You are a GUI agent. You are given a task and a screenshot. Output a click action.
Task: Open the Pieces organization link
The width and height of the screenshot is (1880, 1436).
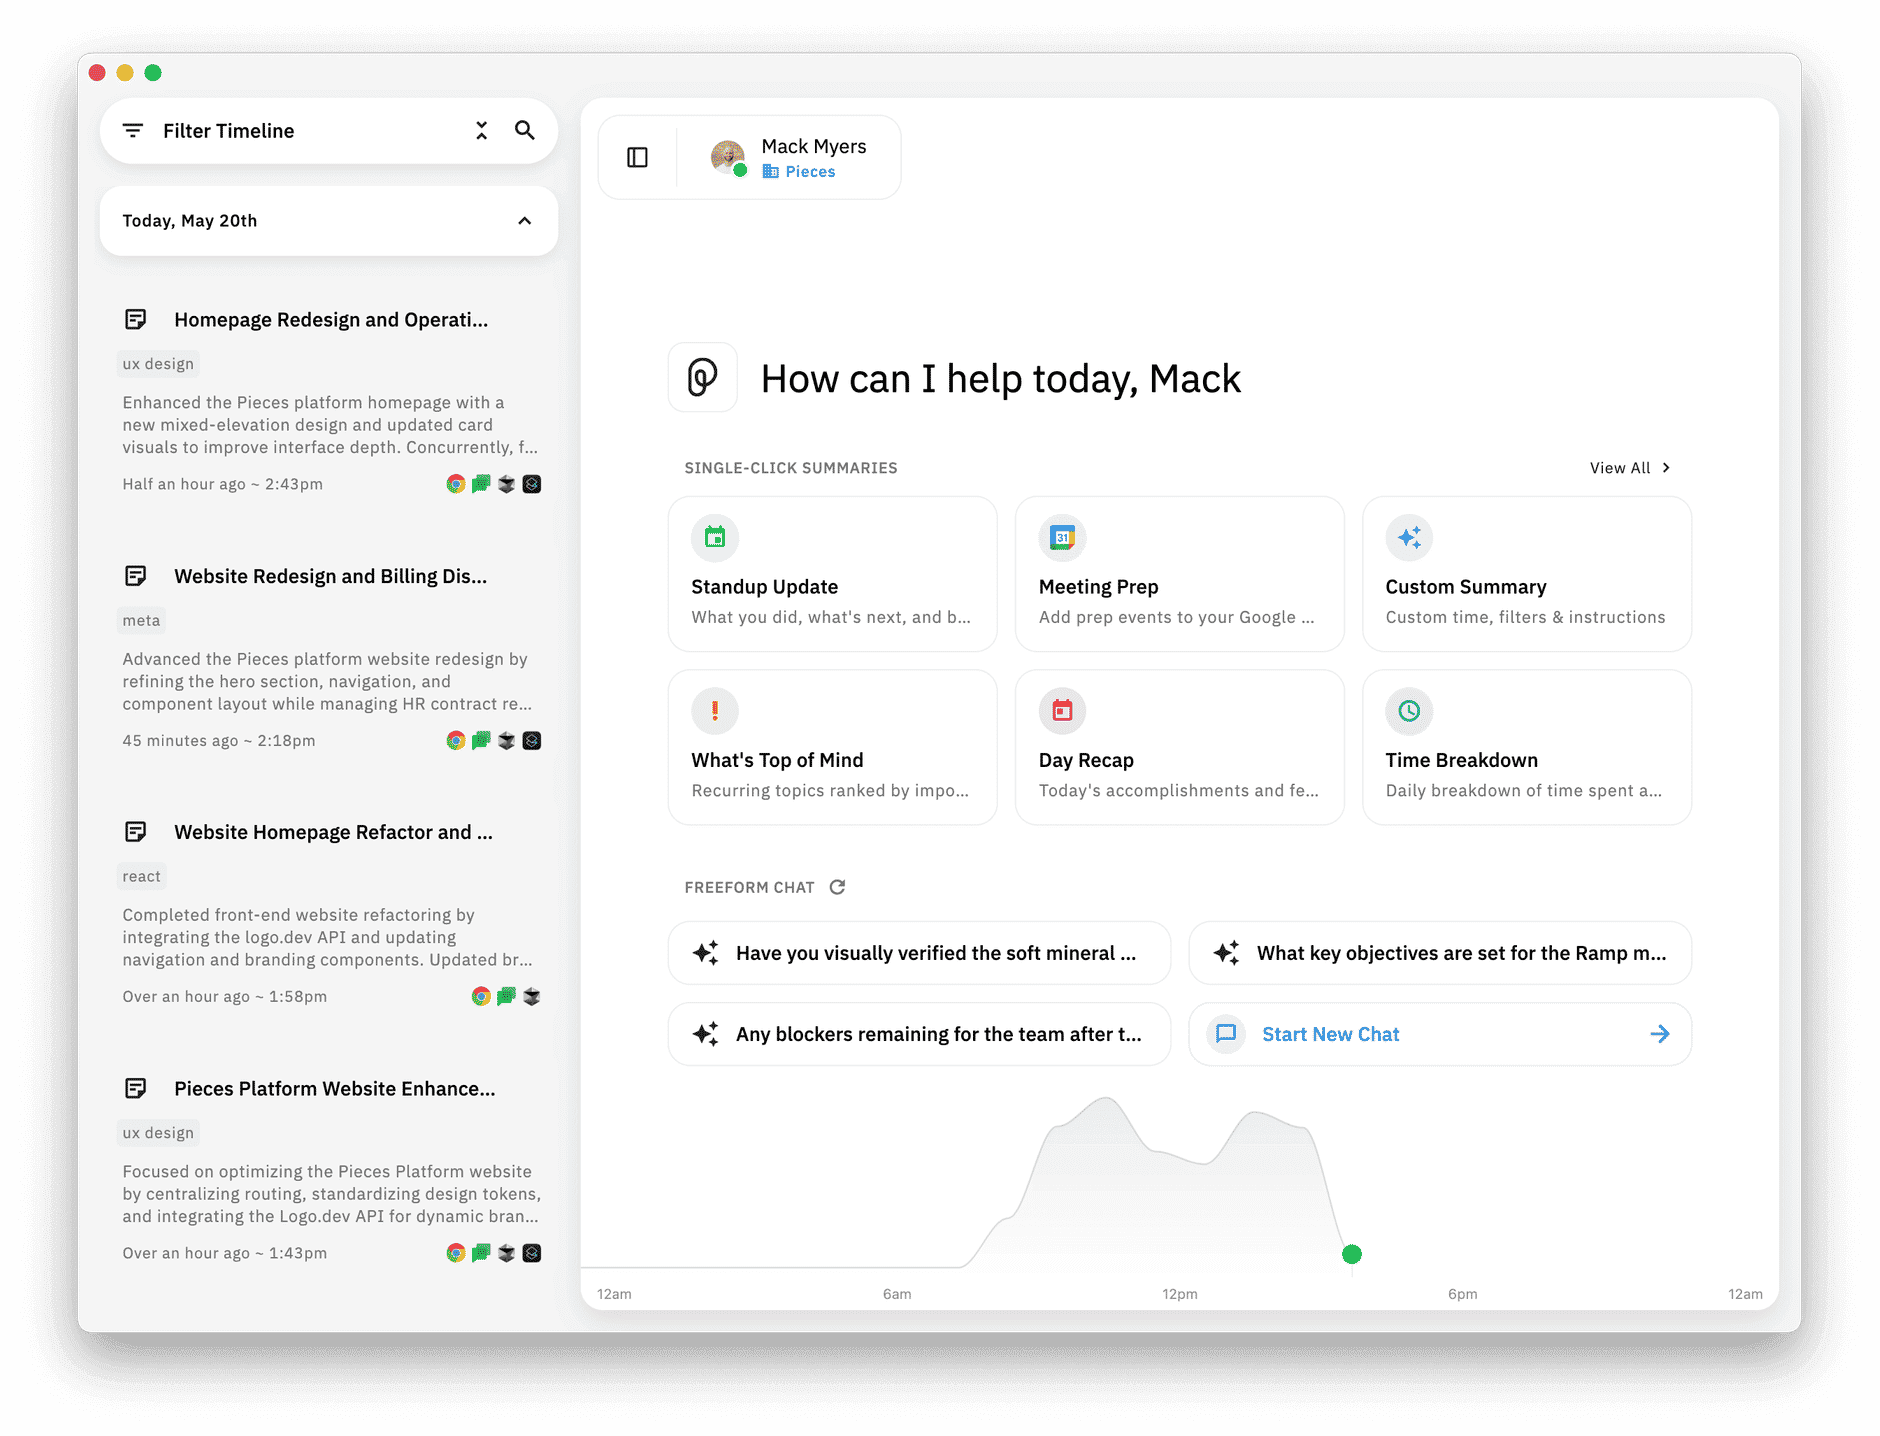pyautogui.click(x=799, y=172)
